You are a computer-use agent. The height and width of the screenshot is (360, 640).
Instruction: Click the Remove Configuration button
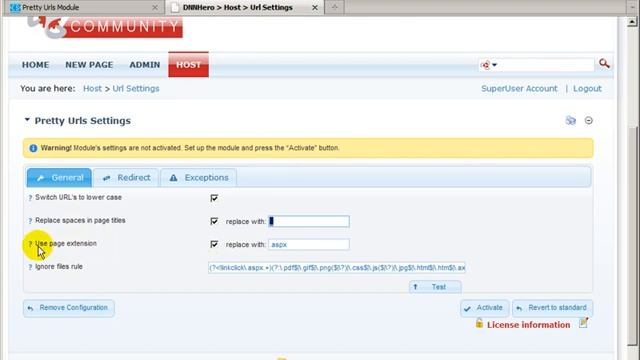(x=69, y=308)
